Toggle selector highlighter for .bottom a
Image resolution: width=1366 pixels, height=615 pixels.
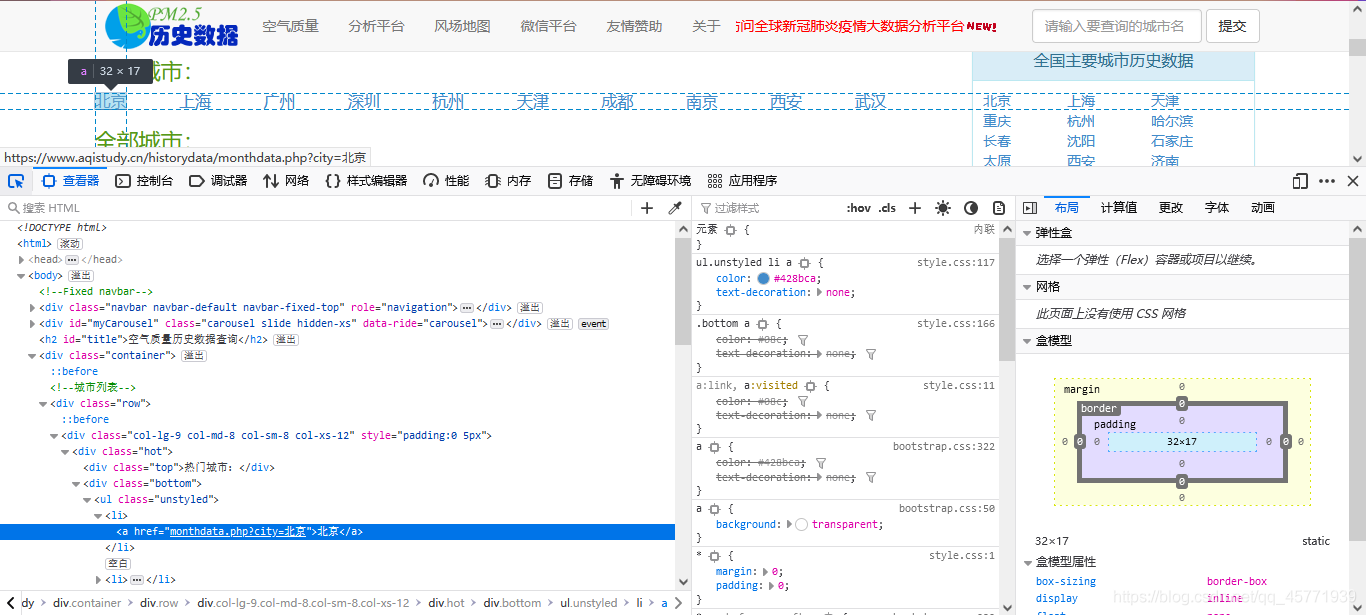(762, 324)
